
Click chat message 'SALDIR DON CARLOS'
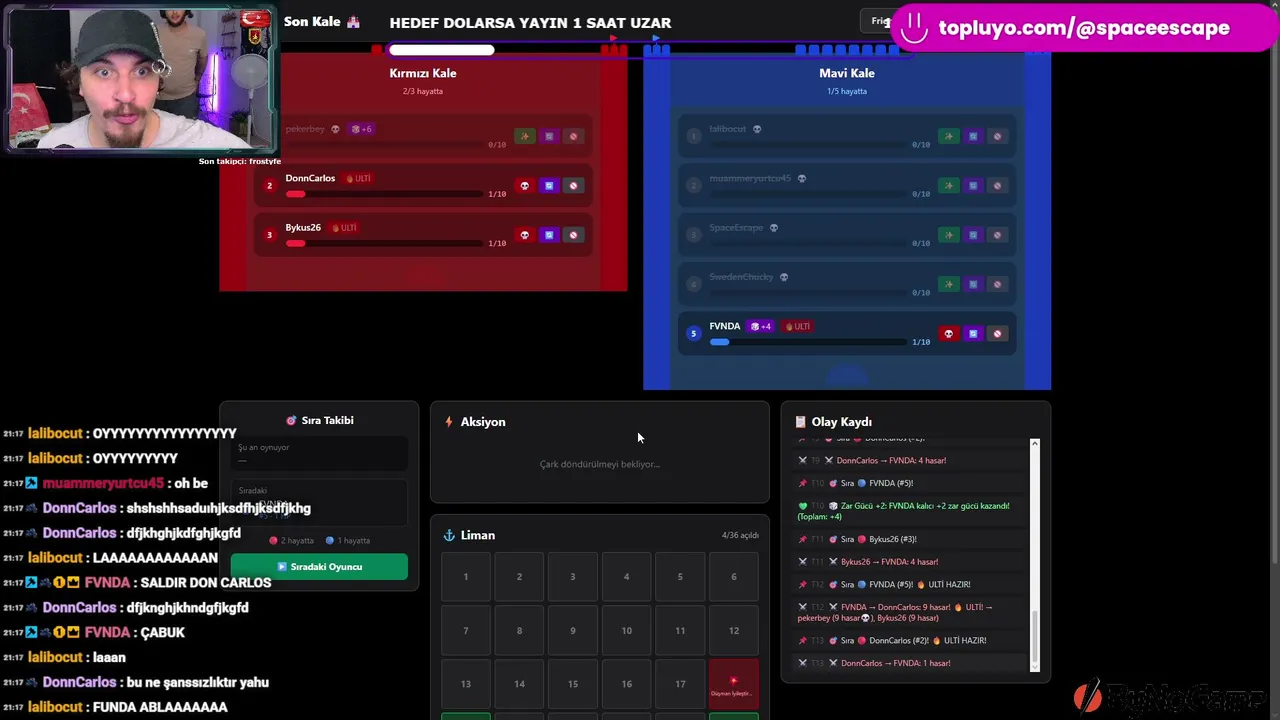tap(206, 583)
